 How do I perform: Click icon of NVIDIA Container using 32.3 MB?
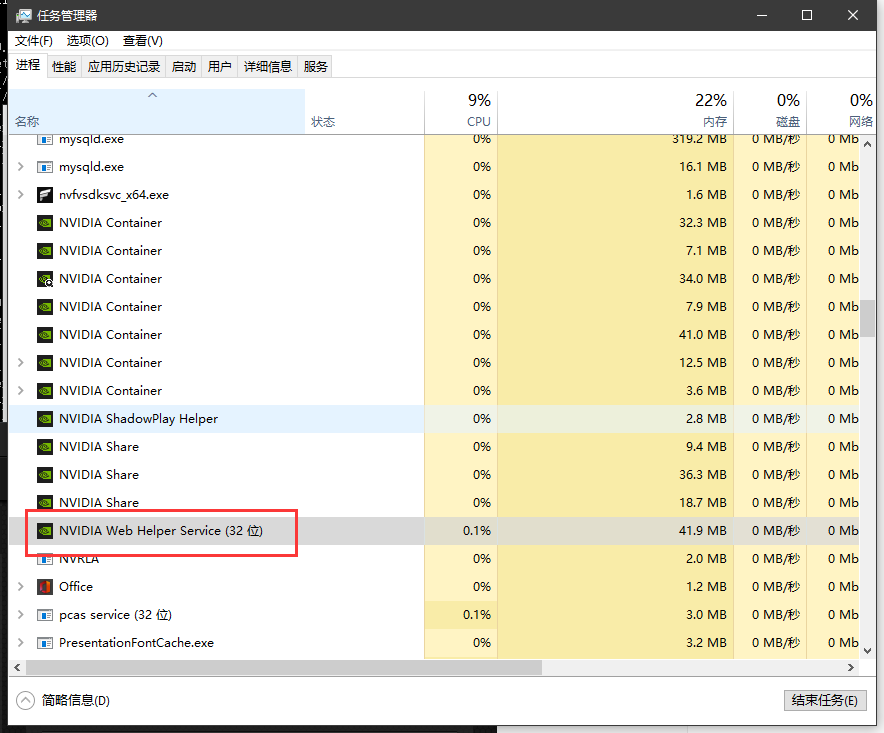tap(45, 223)
